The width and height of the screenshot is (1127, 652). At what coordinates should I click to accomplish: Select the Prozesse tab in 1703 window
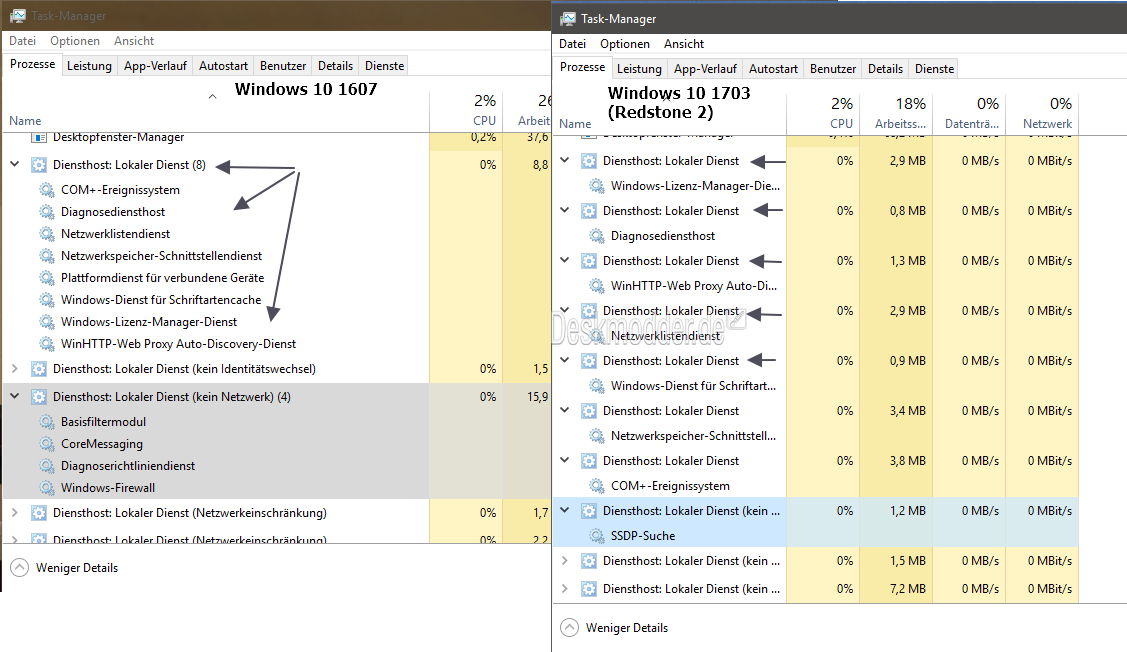tap(582, 67)
